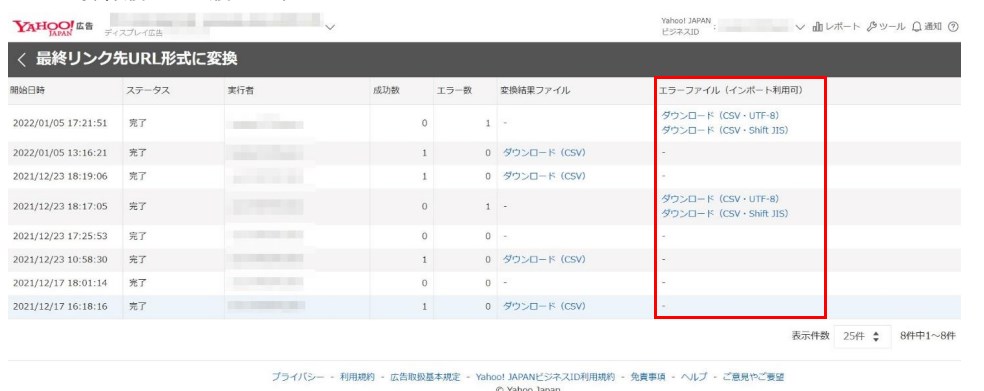Image resolution: width=984 pixels, height=391 pixels.
Task: Click the ステータス column header
Action: [148, 90]
